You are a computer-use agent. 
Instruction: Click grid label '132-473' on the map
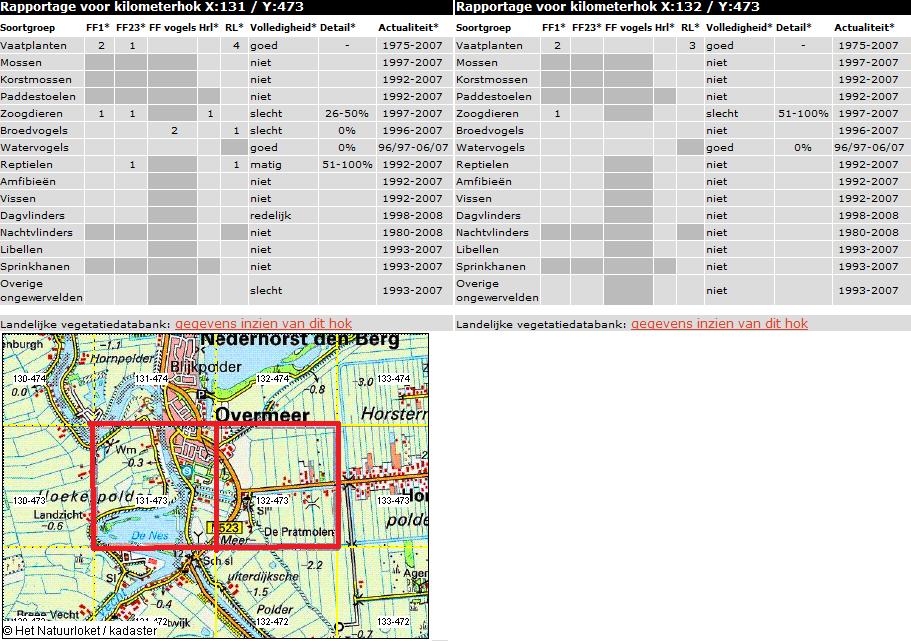coord(272,500)
